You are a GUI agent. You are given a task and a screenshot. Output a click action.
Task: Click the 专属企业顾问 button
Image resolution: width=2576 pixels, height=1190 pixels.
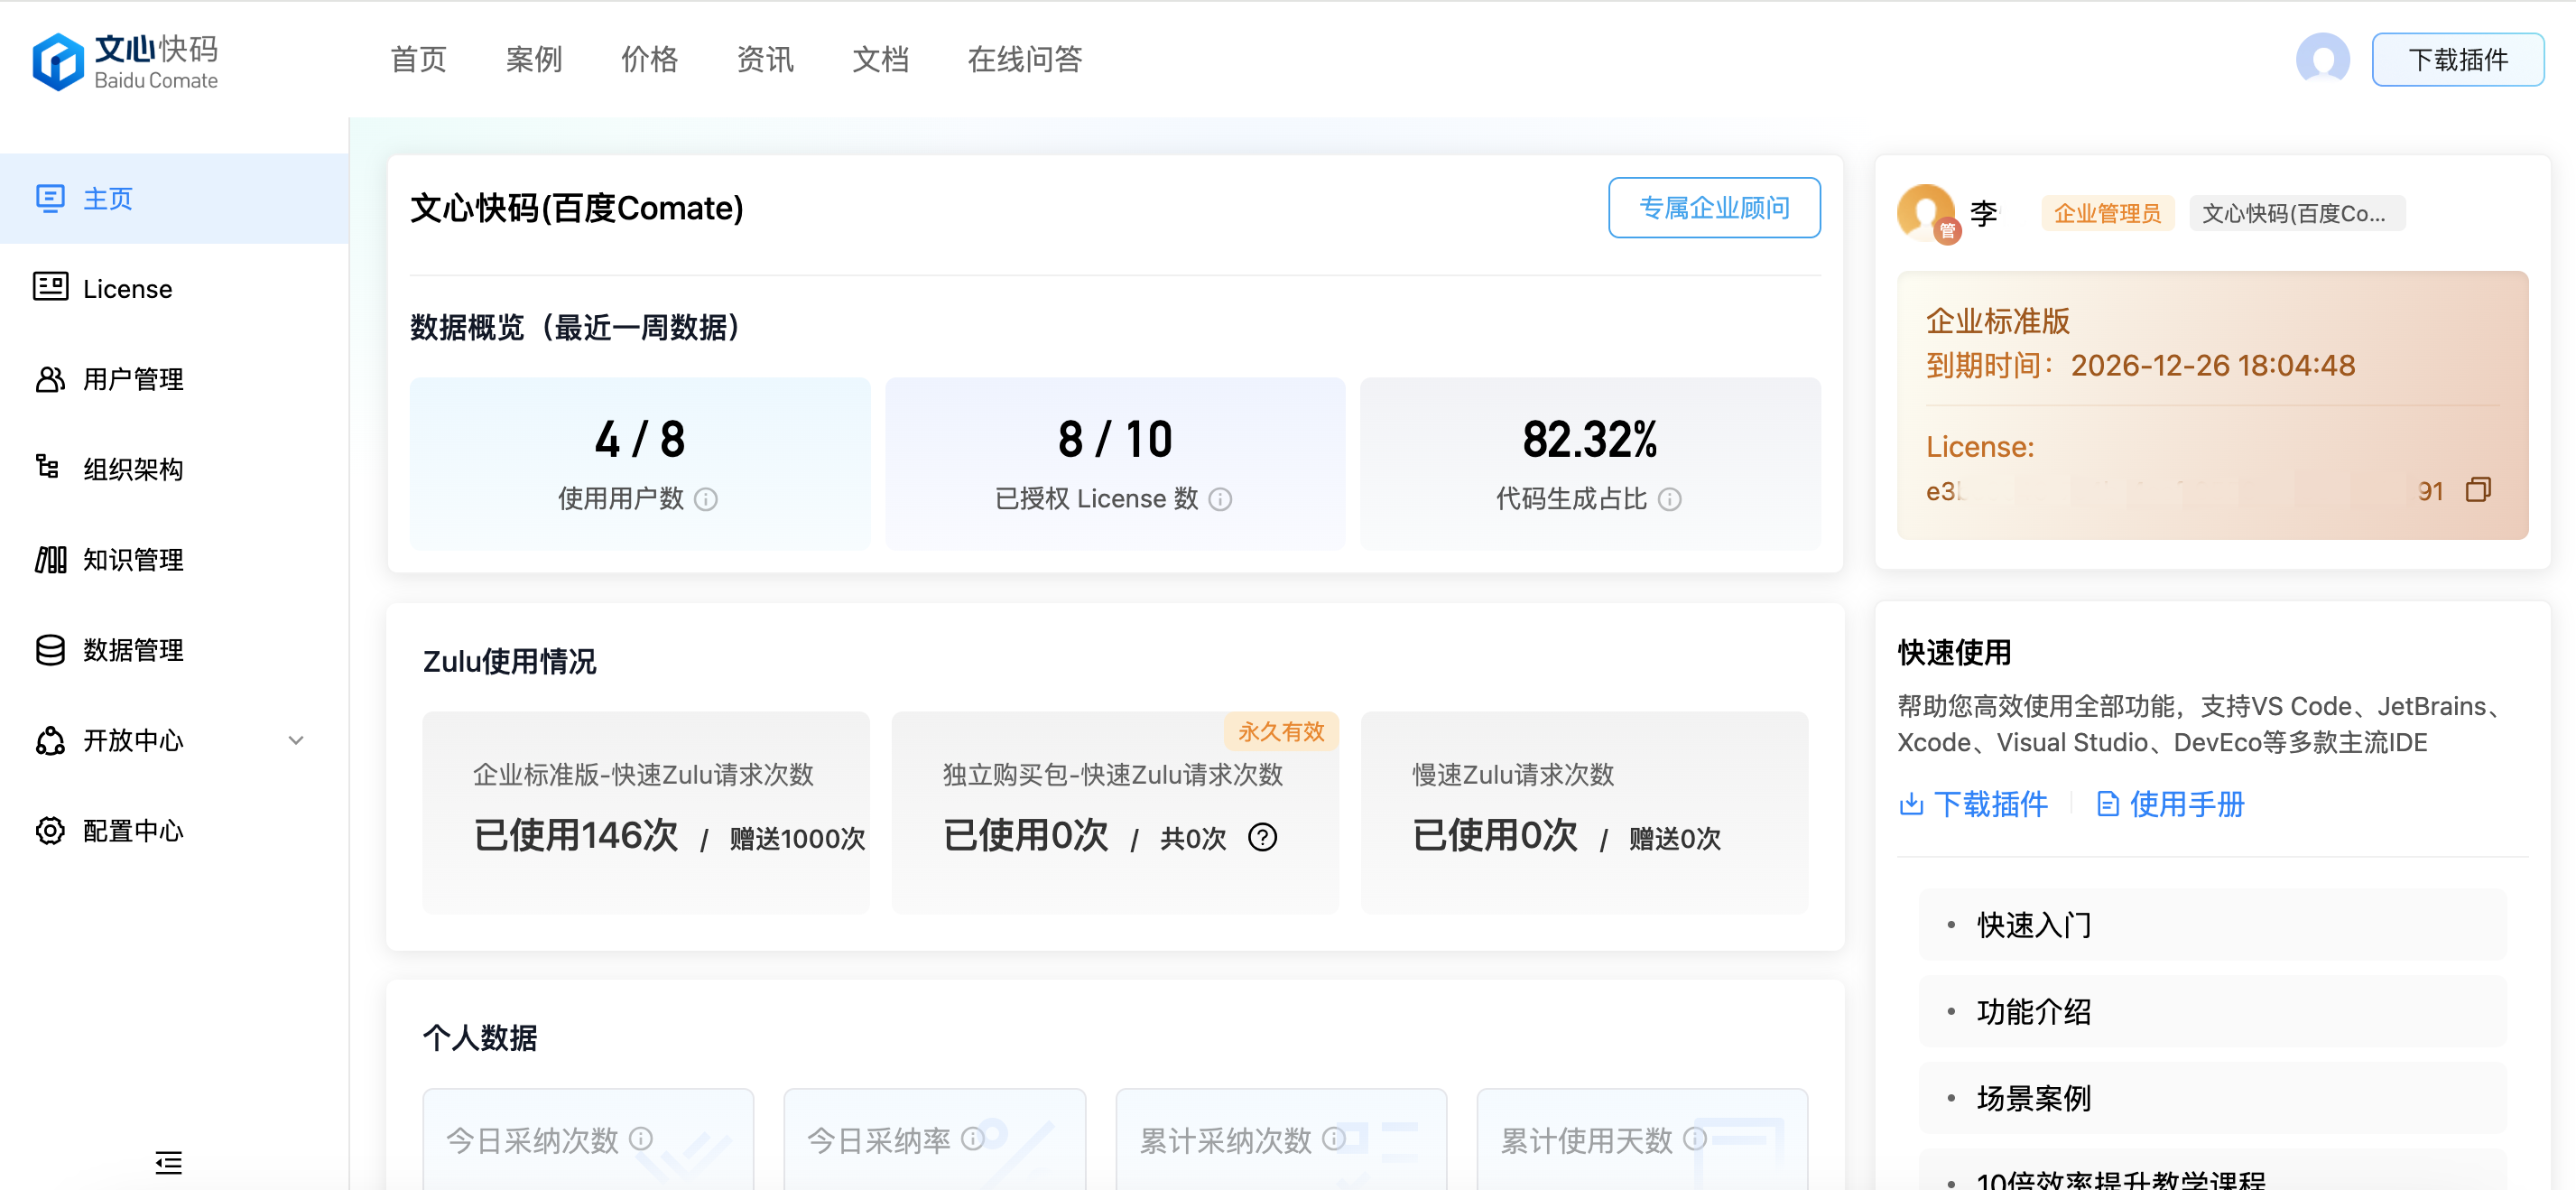(x=1714, y=208)
